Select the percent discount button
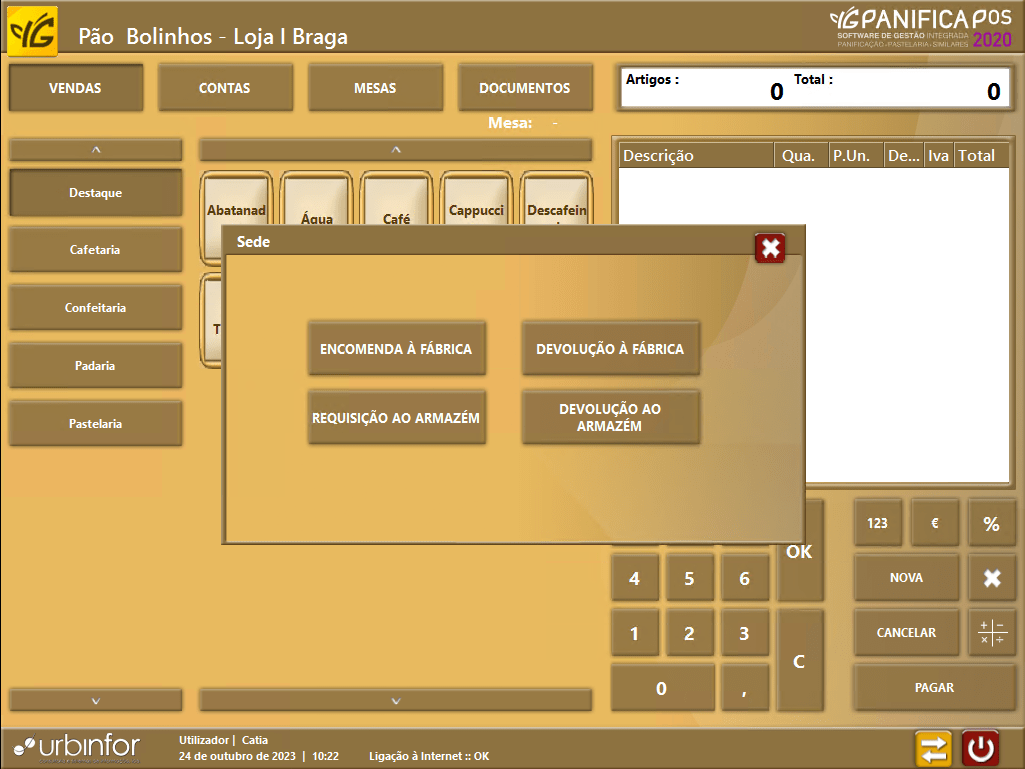 point(991,524)
